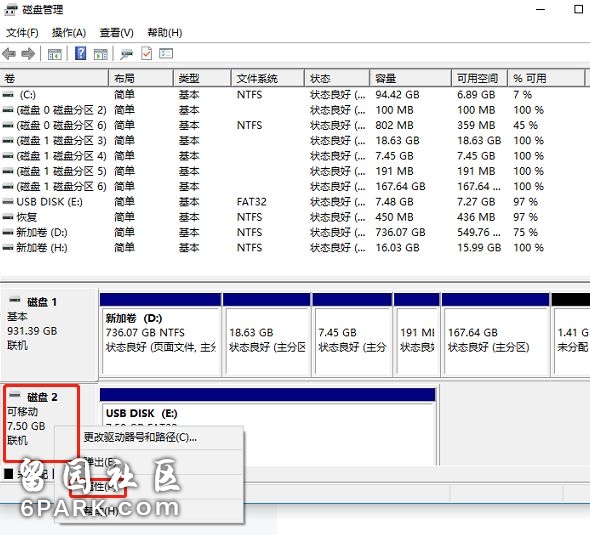This screenshot has width=590, height=535.
Task: Click the toolbar icon right of the Help icon
Action: pyautogui.click(x=101, y=54)
